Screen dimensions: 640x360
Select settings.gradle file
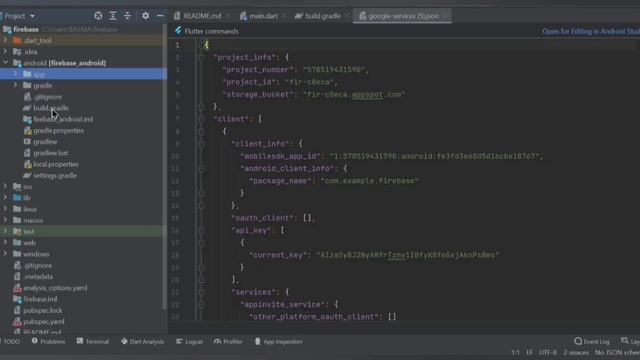pyautogui.click(x=55, y=176)
